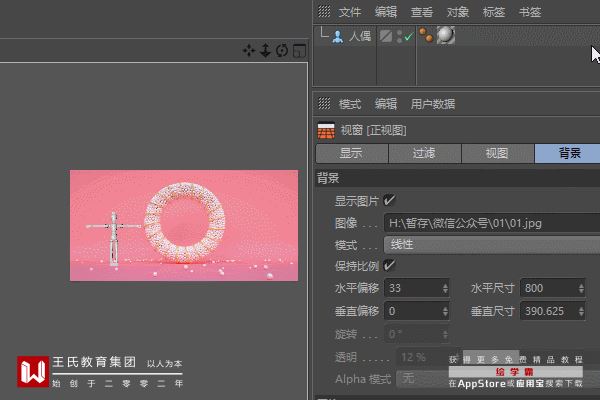Click the 背景 section header
This screenshot has width=600, height=400.
457,178
